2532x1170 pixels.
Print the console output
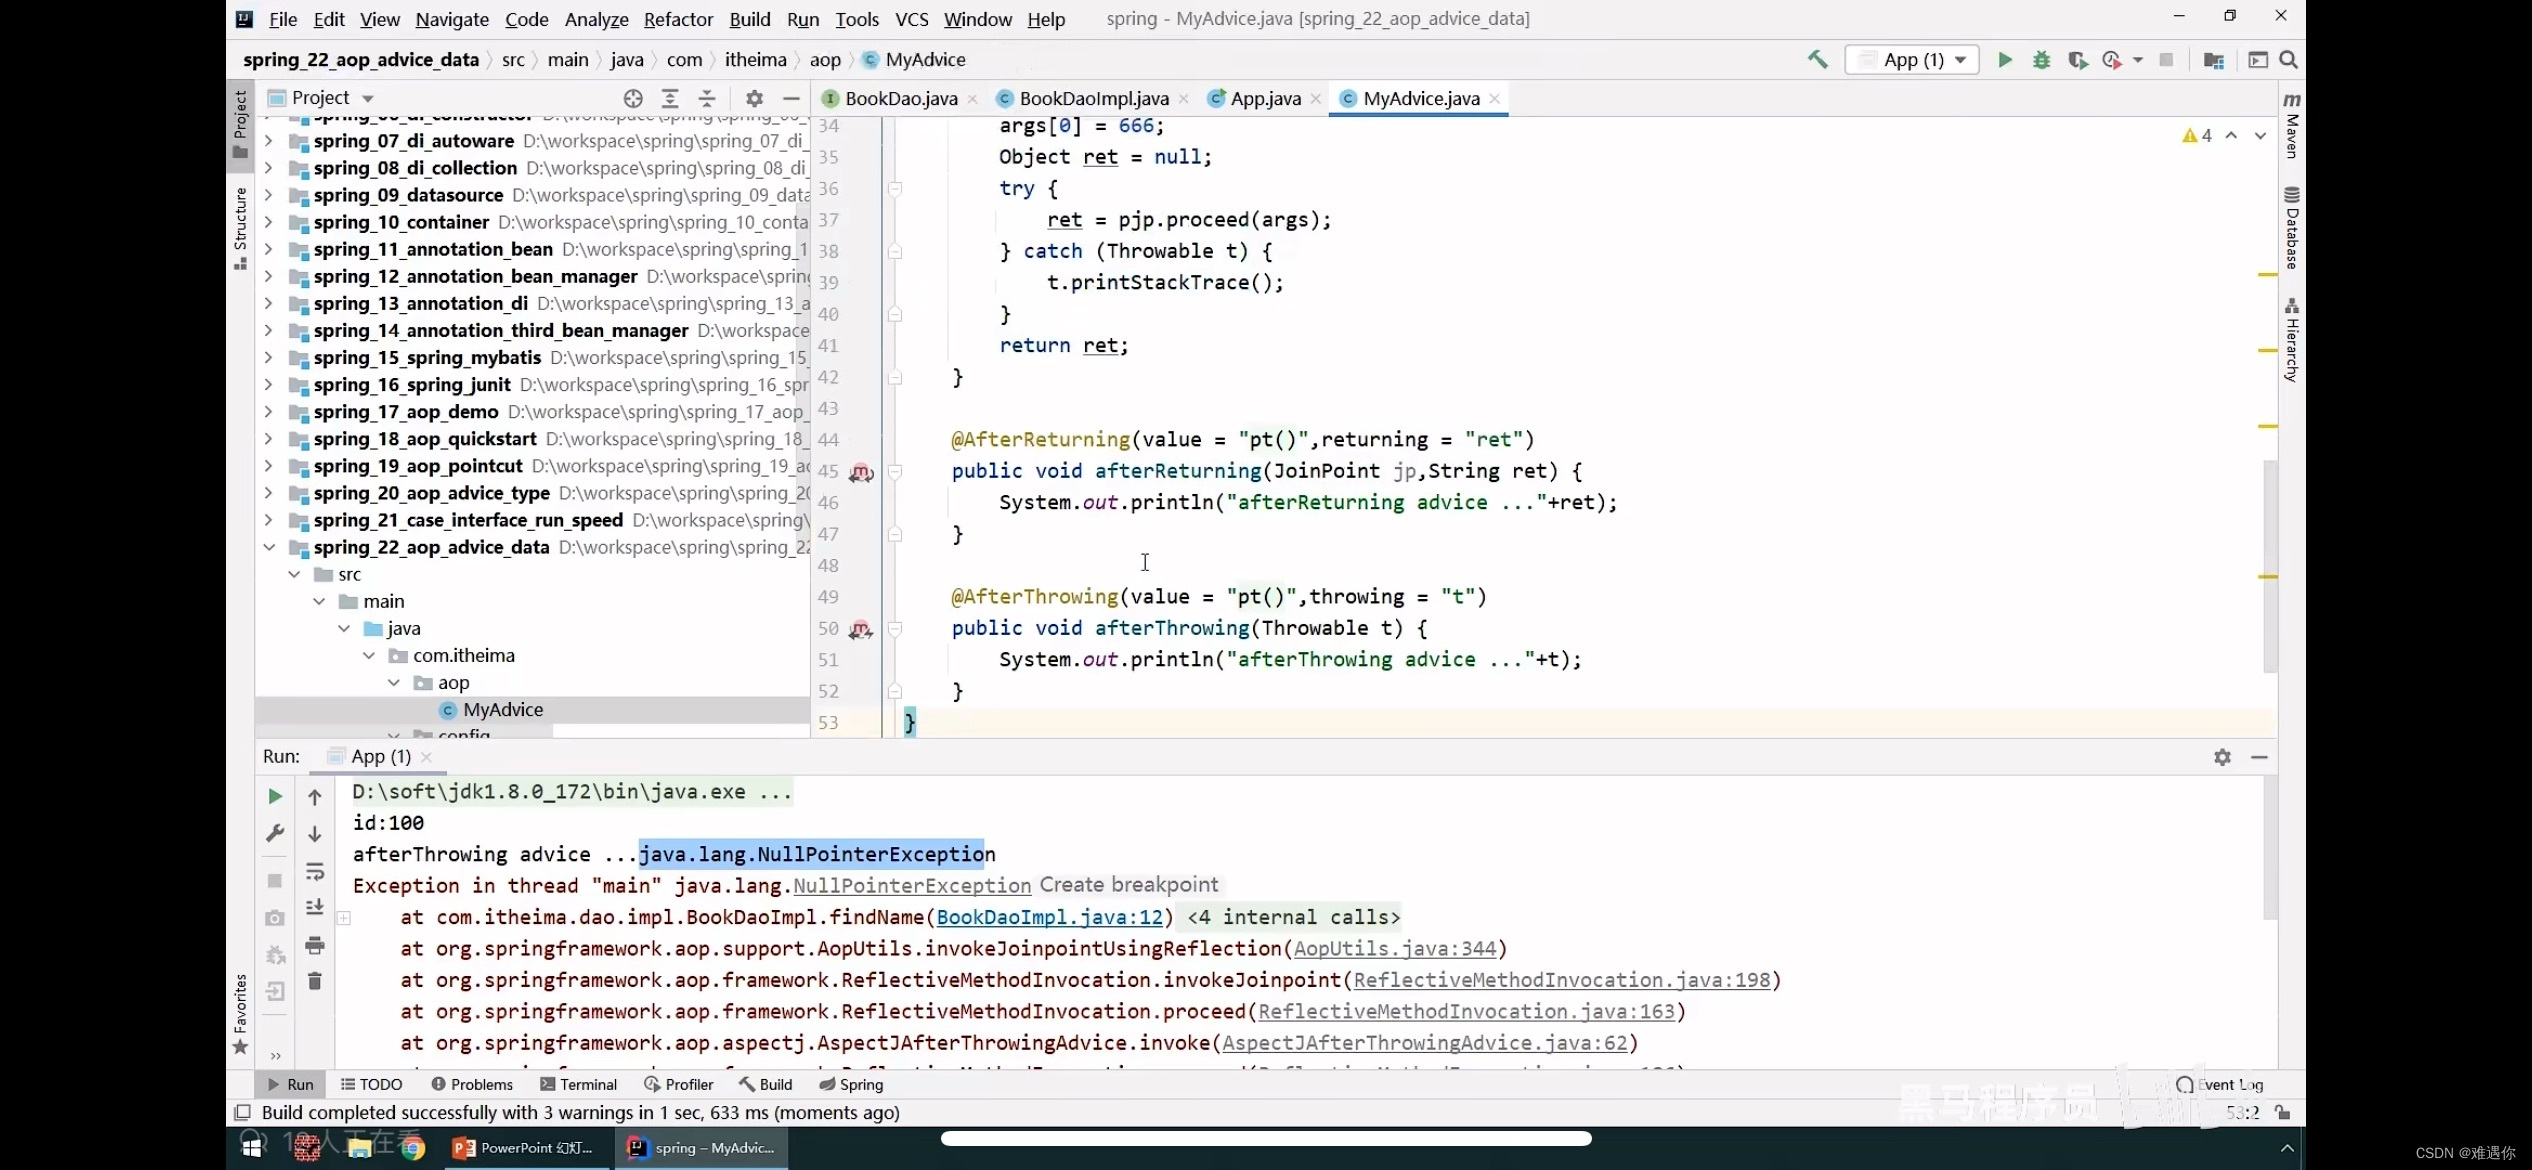pyautogui.click(x=315, y=945)
